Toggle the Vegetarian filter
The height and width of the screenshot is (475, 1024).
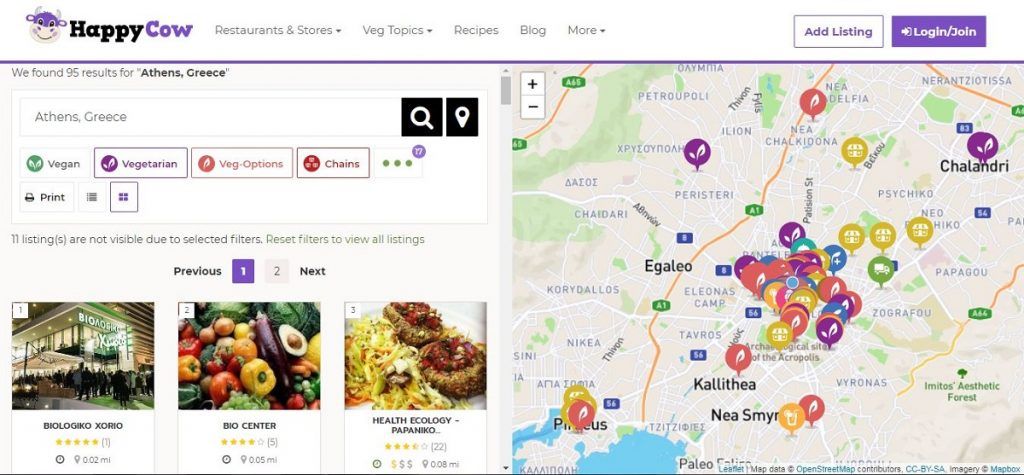pos(141,163)
